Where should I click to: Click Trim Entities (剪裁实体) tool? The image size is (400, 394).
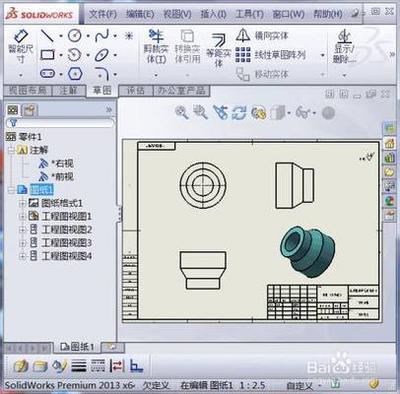coord(156,46)
